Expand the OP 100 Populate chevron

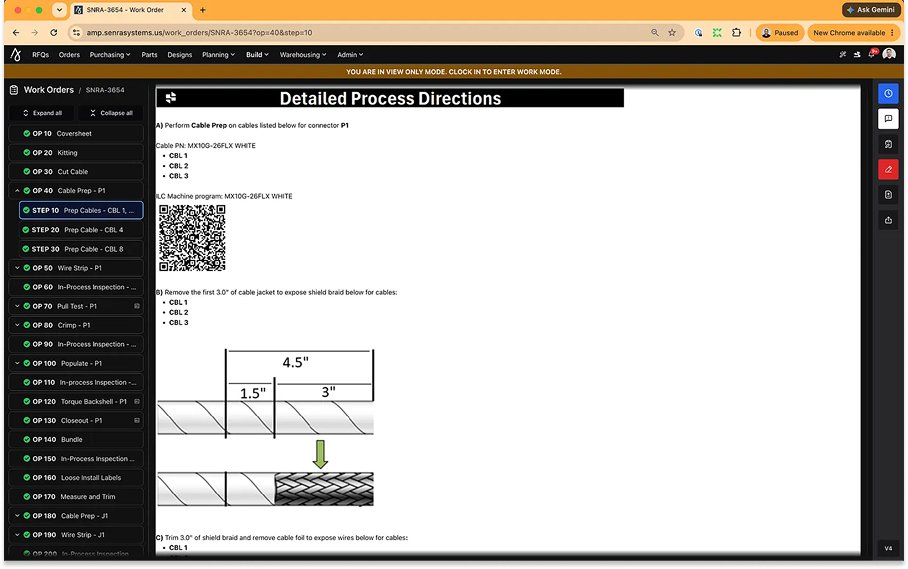coord(17,364)
